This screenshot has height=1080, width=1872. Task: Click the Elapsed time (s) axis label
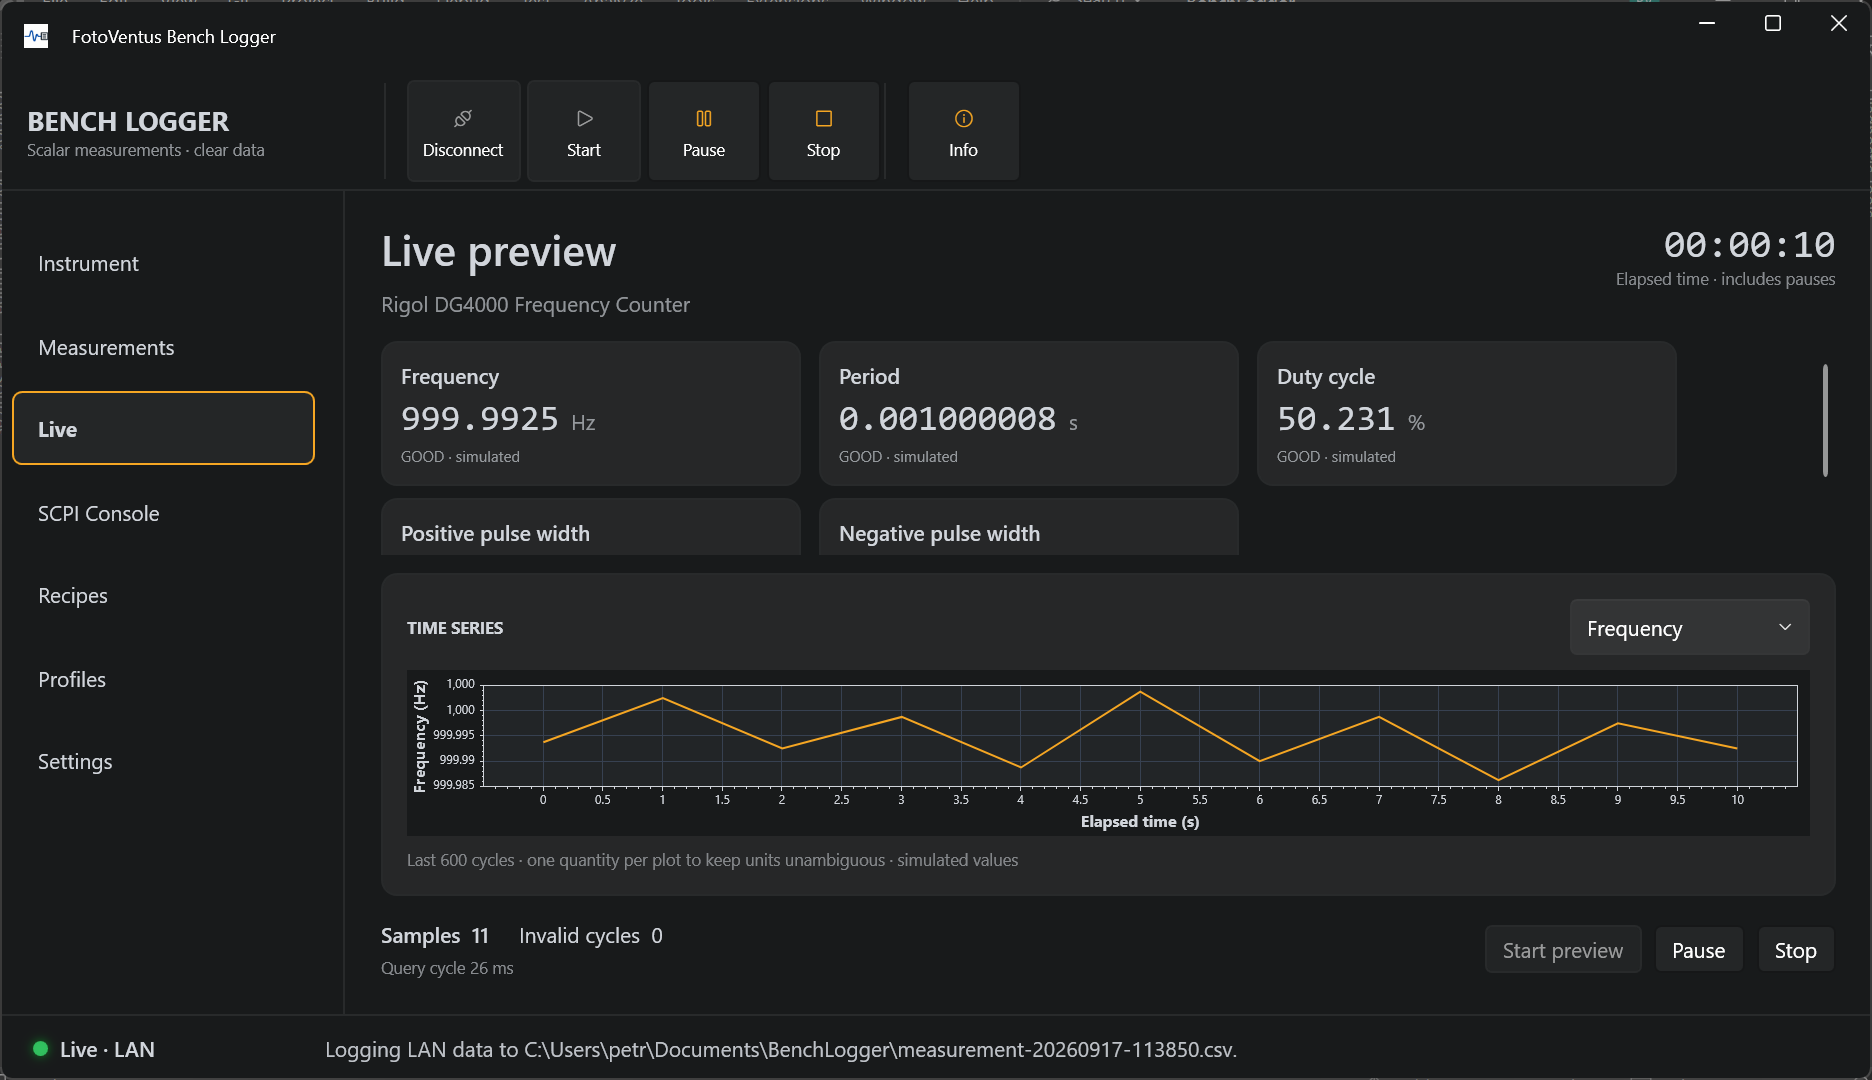pyautogui.click(x=1140, y=822)
